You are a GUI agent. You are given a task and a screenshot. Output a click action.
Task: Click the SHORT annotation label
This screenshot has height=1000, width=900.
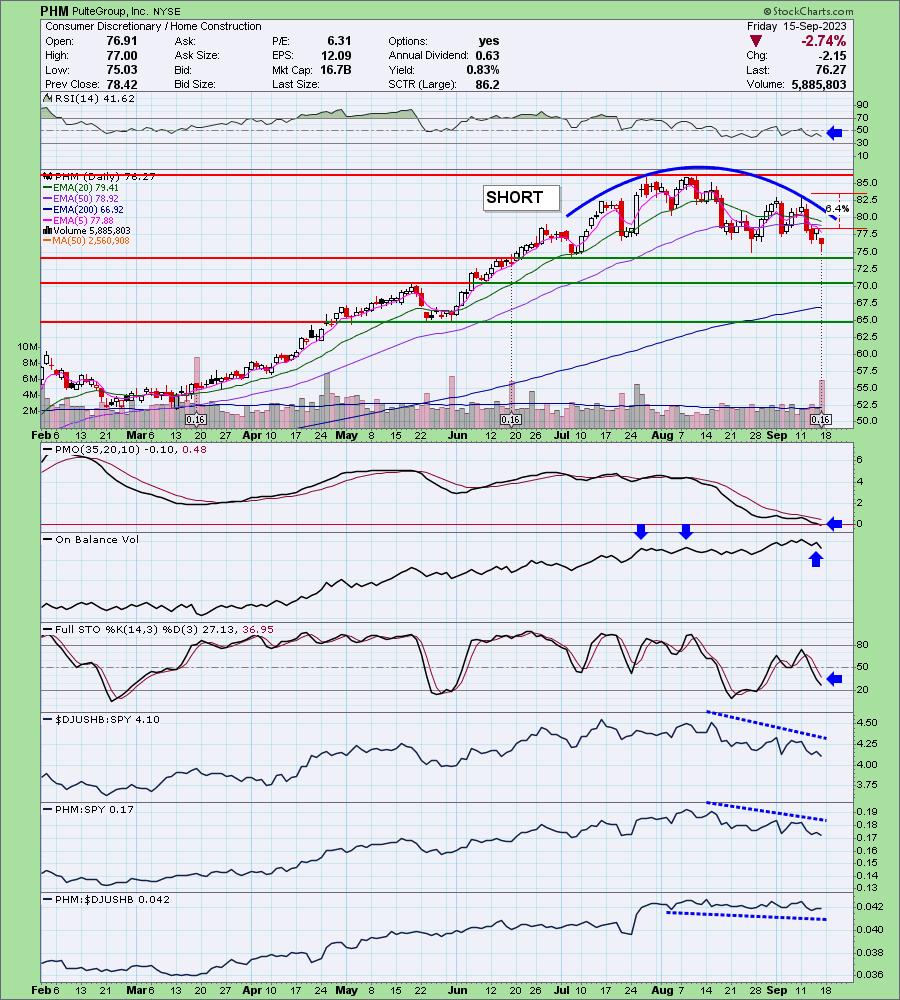[521, 198]
